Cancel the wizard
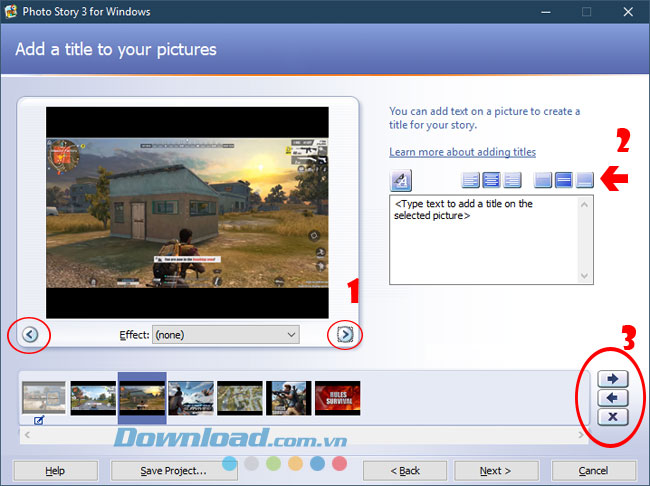The image size is (650, 486). pyautogui.click(x=593, y=471)
